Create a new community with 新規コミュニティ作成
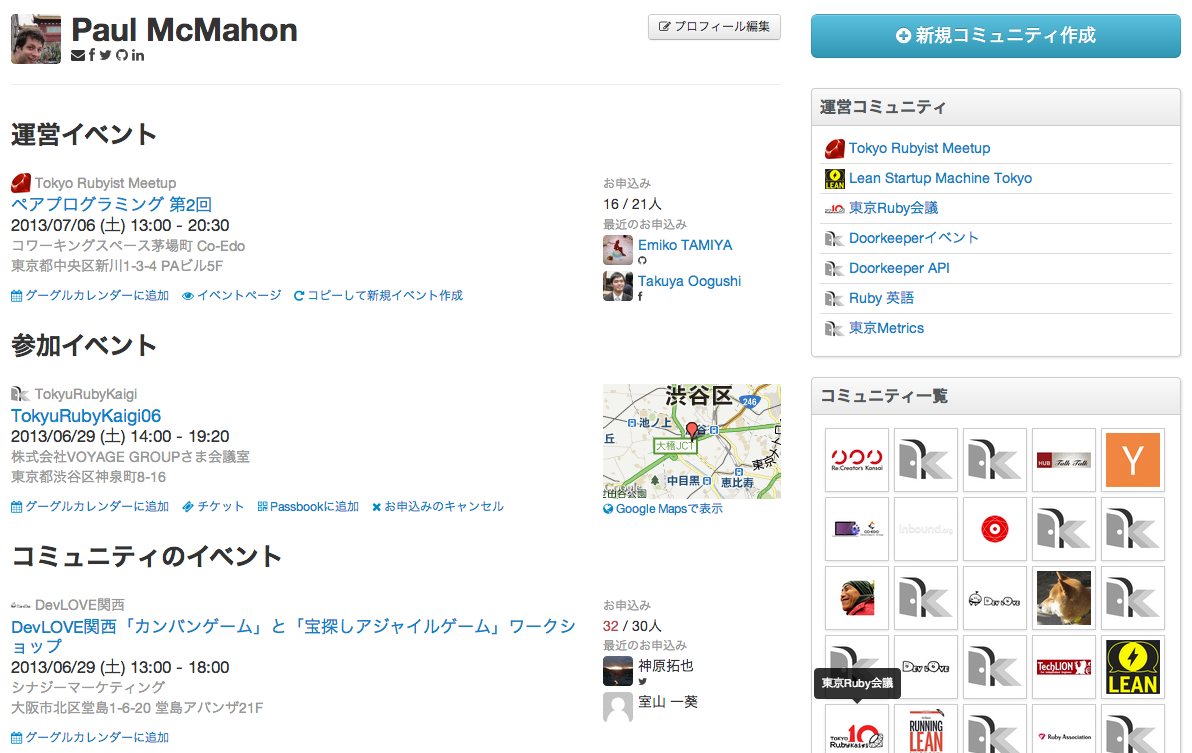Viewport: 1192px width, 753px height. (996, 36)
